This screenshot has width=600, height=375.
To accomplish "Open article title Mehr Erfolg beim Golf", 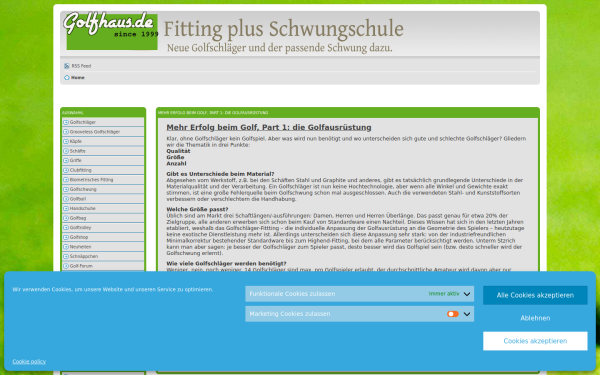I will [269, 127].
